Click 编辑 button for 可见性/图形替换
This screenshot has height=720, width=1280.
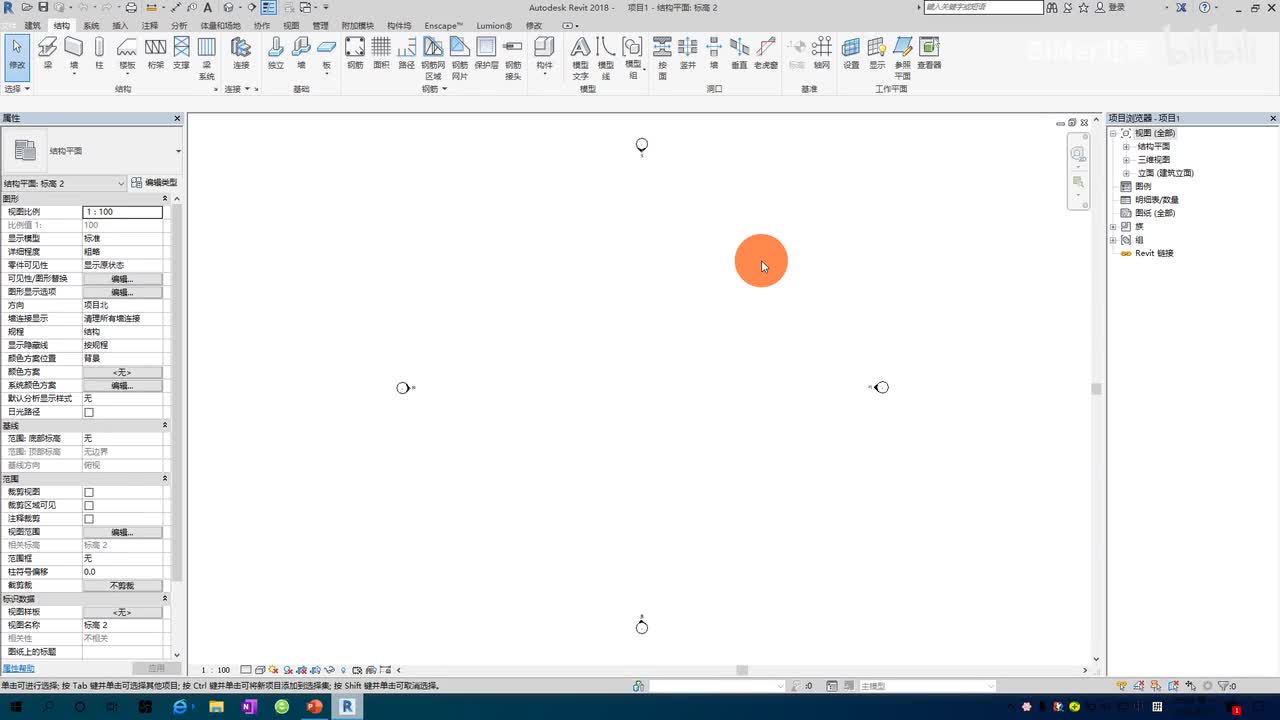(122, 279)
